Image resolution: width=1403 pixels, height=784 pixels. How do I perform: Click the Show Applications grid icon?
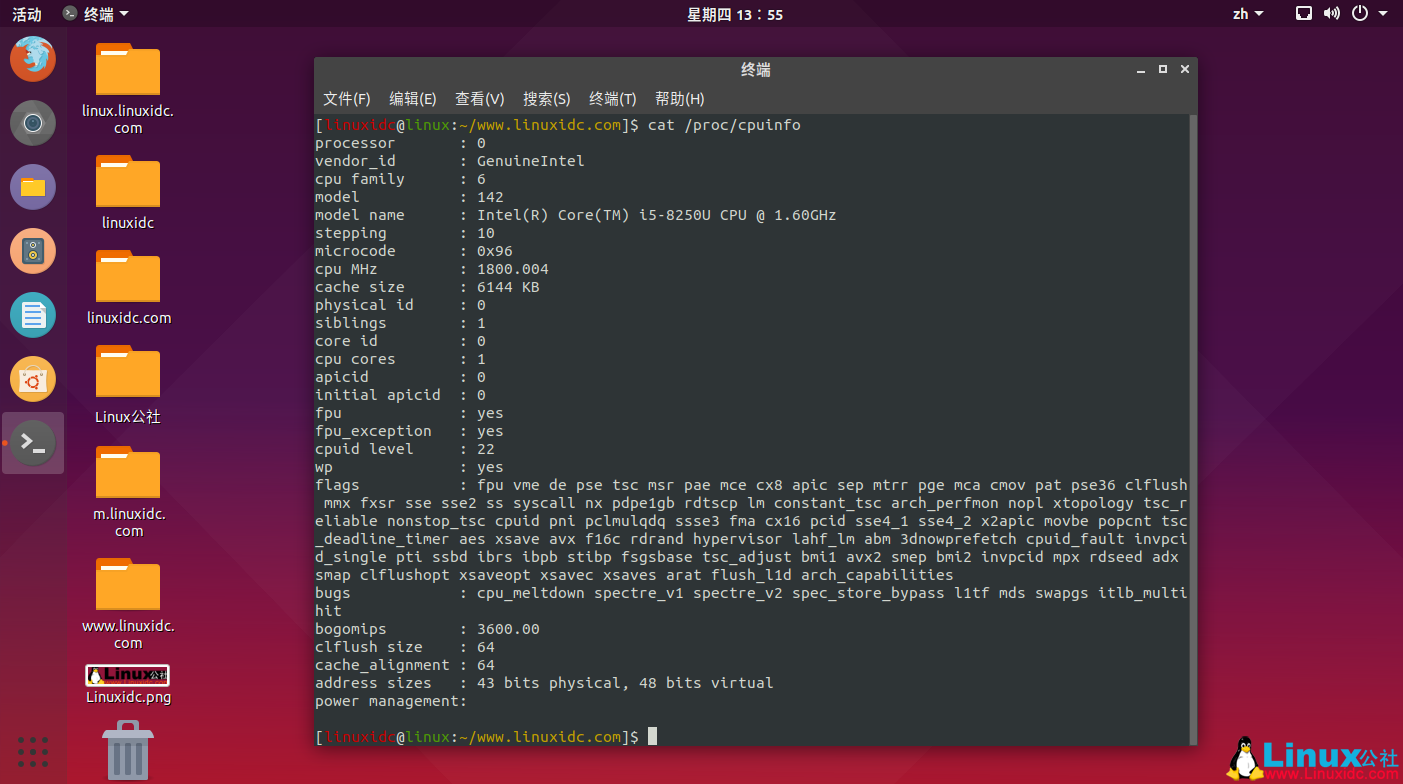click(x=33, y=752)
